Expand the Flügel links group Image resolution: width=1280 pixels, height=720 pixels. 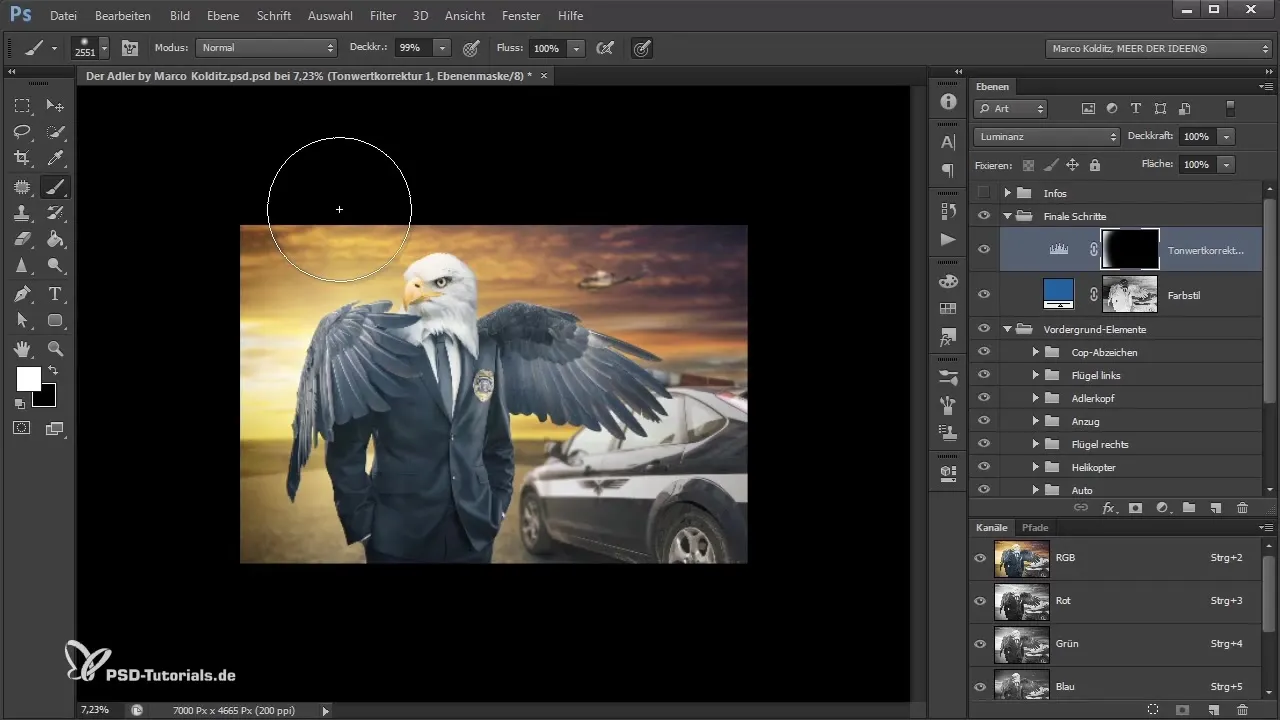(x=1035, y=375)
